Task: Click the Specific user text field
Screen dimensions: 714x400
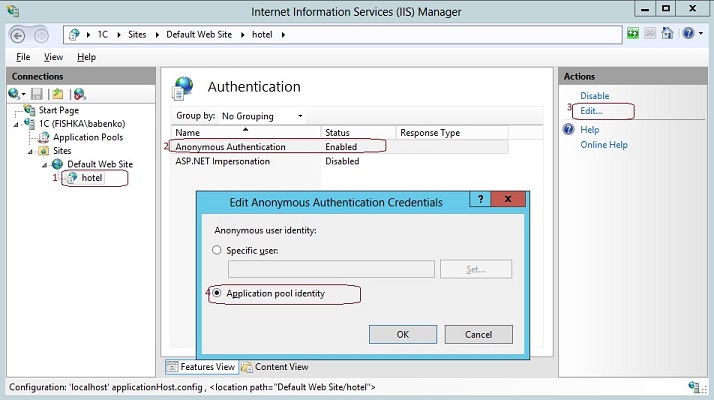Action: 331,269
